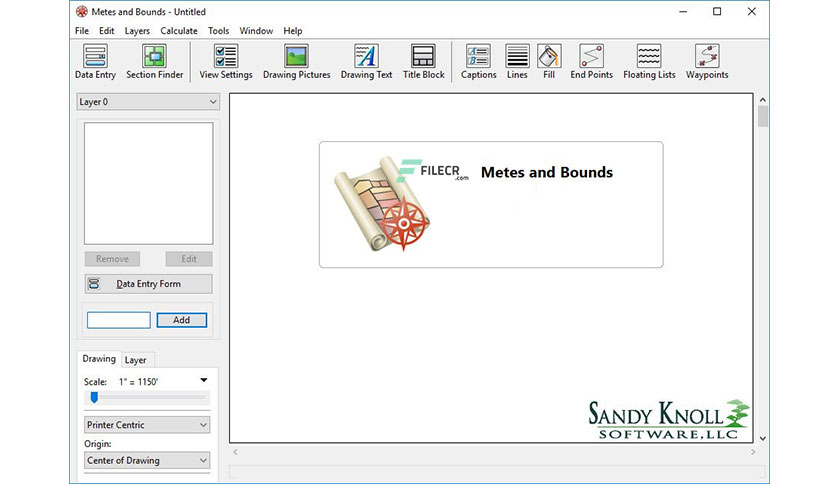
Task: Switch to the Layer tab
Action: click(135, 360)
